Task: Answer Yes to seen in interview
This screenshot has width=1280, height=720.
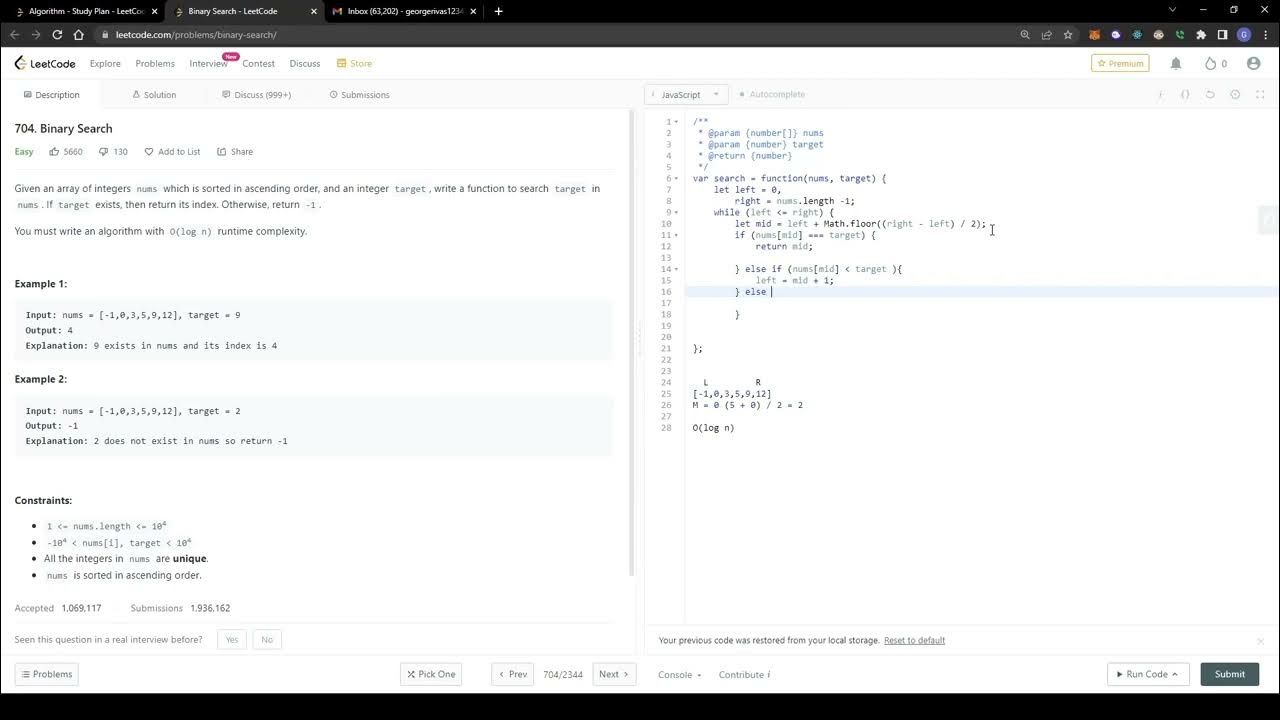Action: pyautogui.click(x=232, y=639)
